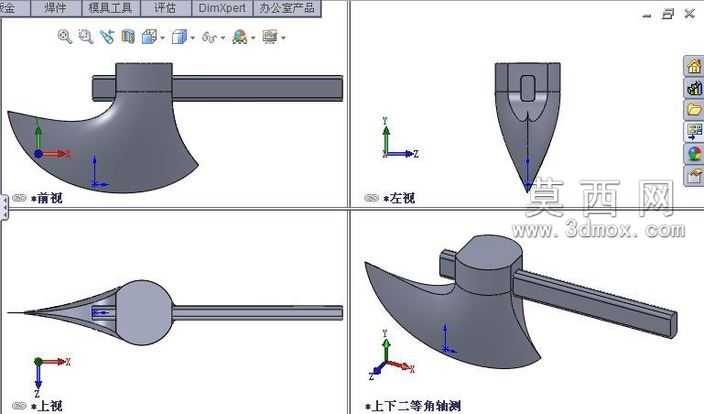Switch to the 评估 tab

coord(165,8)
